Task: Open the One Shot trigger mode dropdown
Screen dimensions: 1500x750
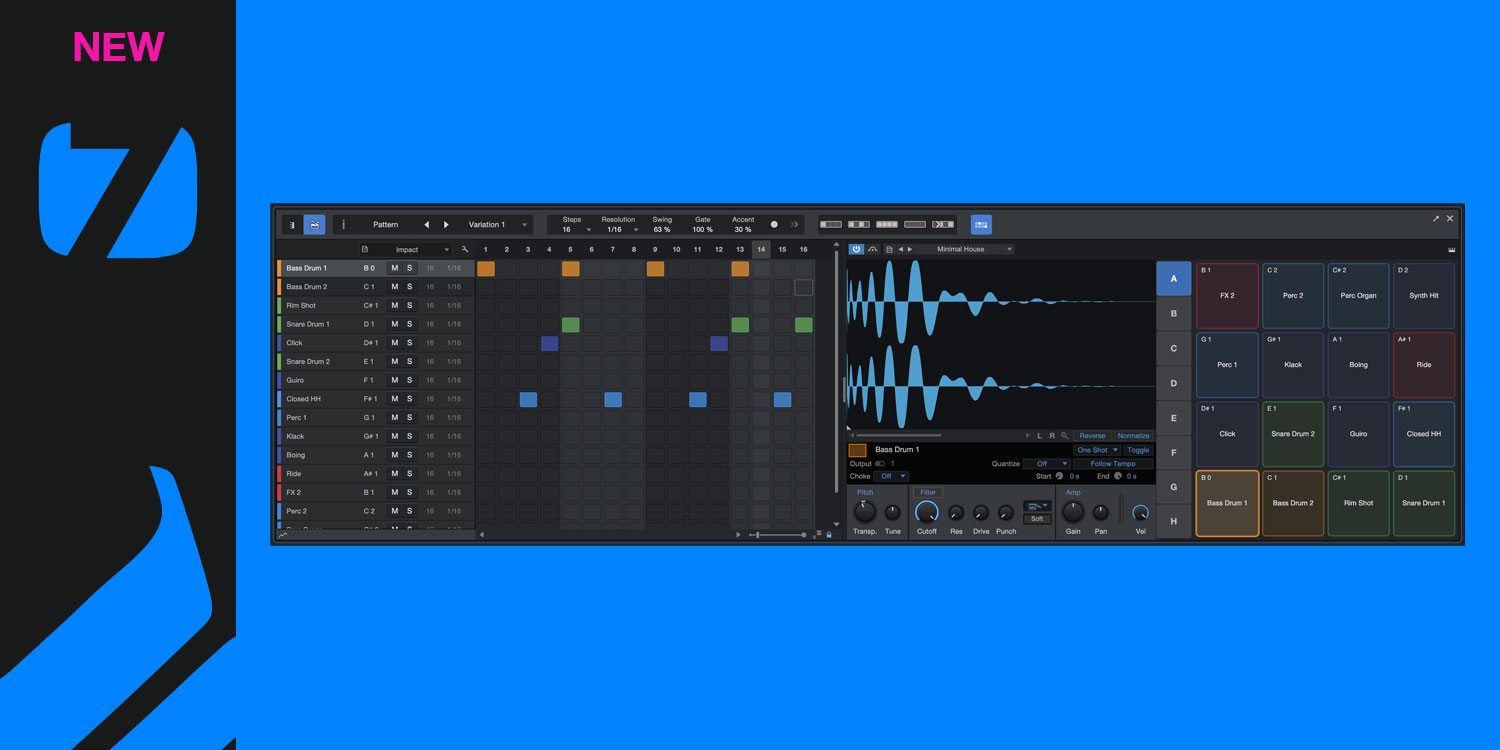Action: [1097, 450]
